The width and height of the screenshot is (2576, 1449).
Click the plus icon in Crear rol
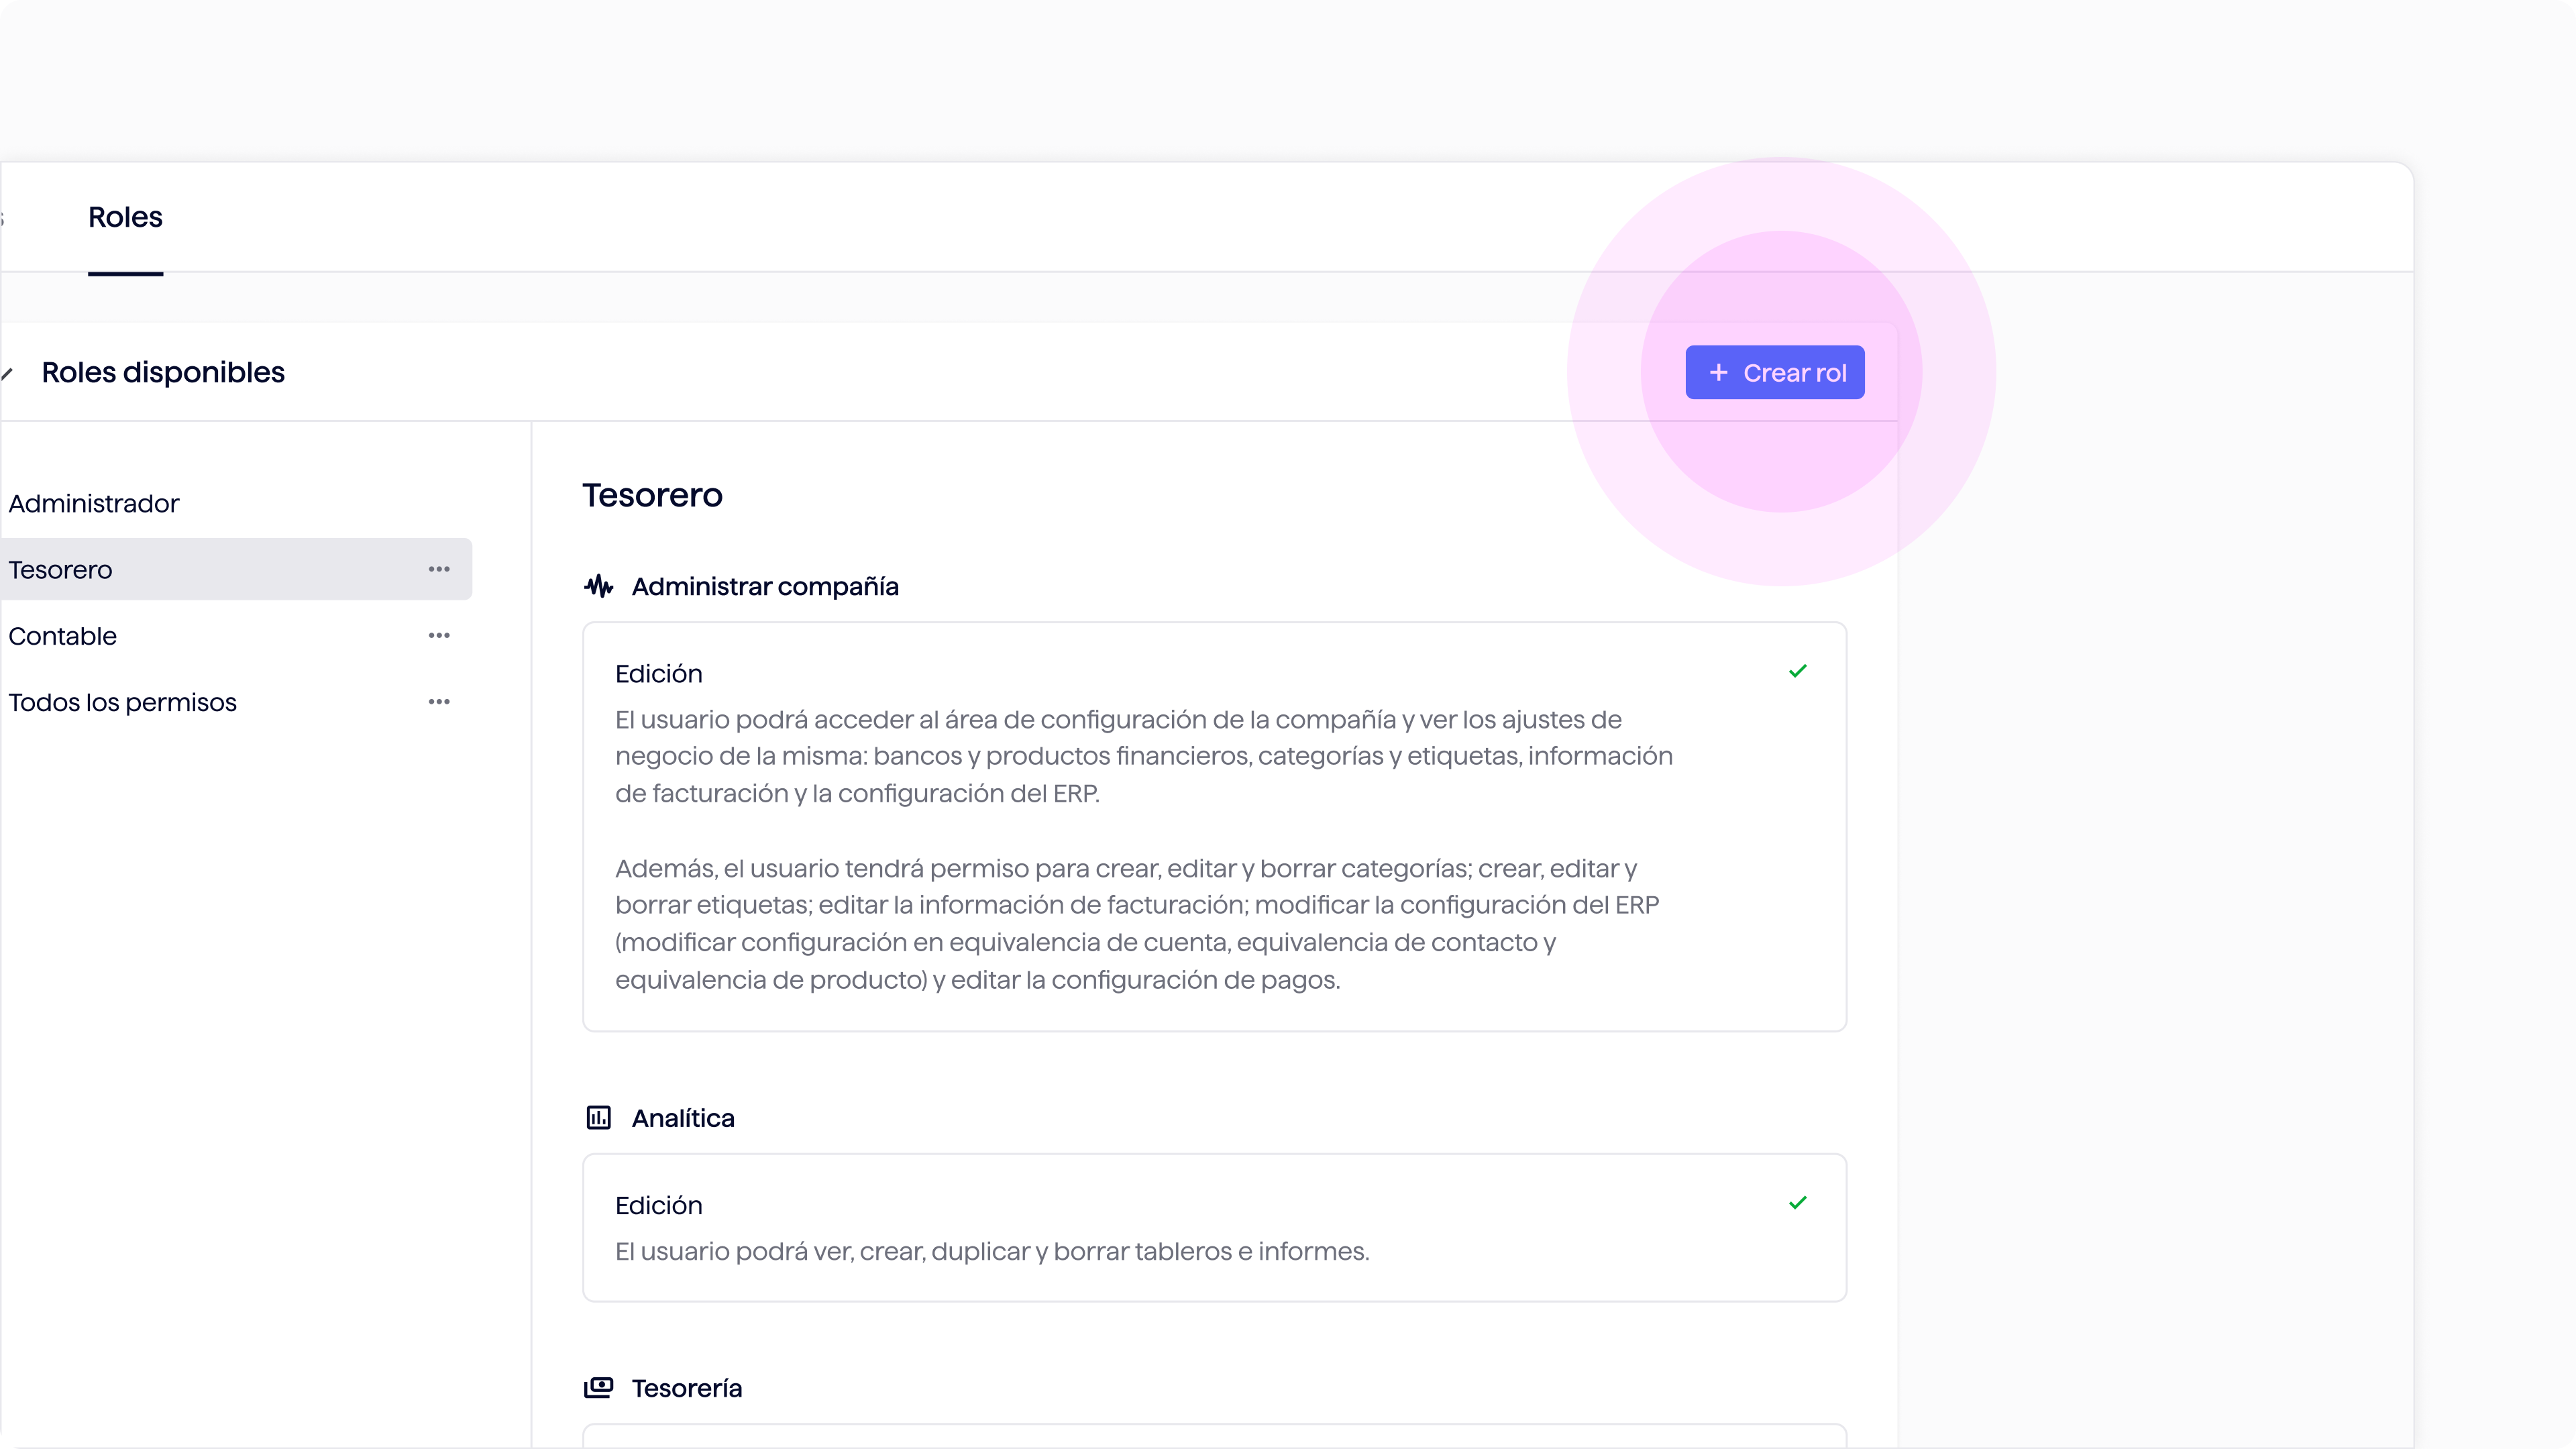(x=1718, y=372)
